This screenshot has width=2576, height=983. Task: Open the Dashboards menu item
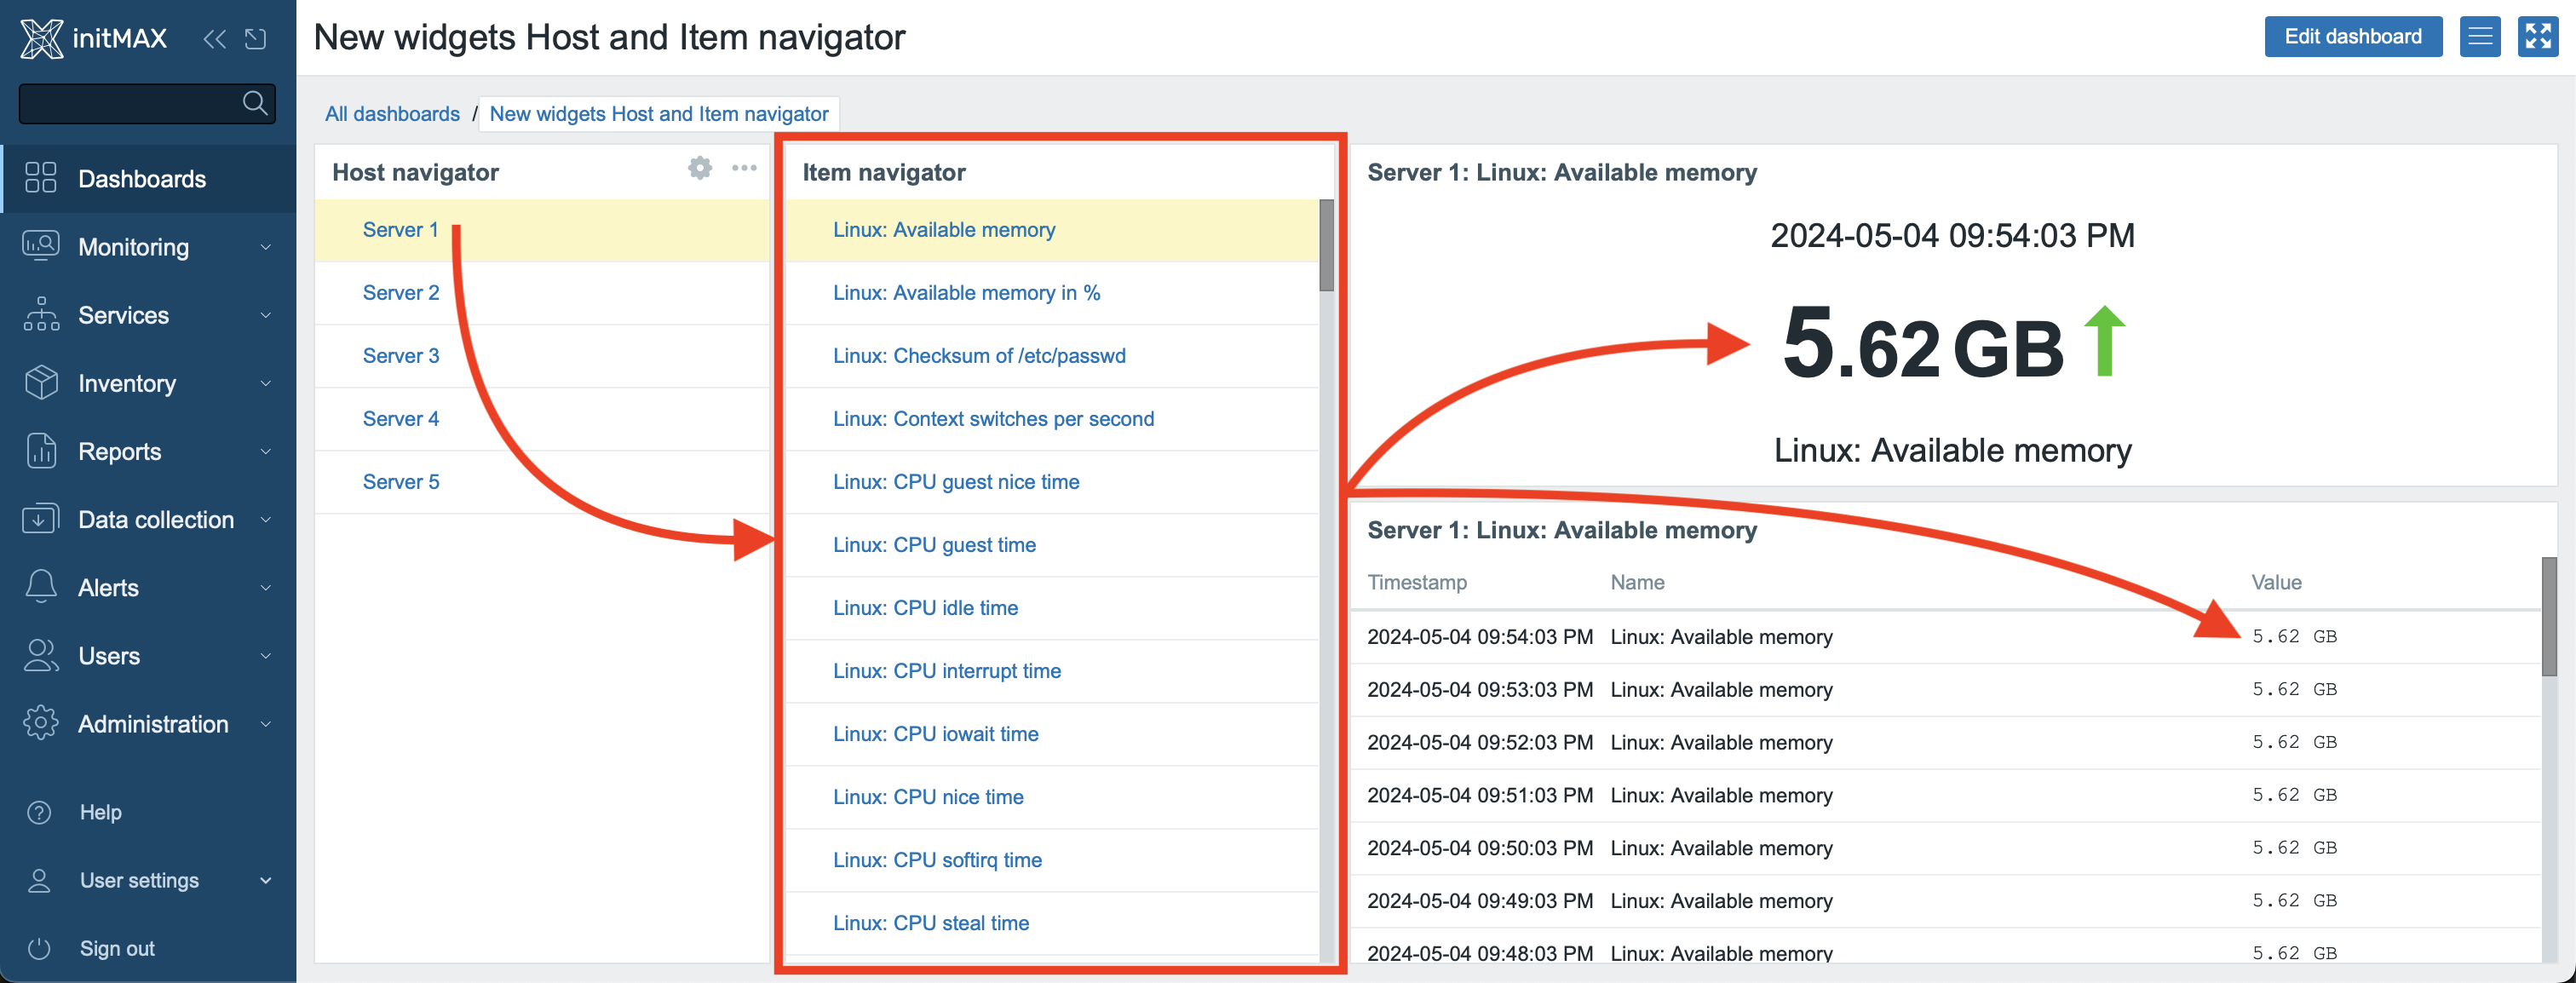pos(148,179)
